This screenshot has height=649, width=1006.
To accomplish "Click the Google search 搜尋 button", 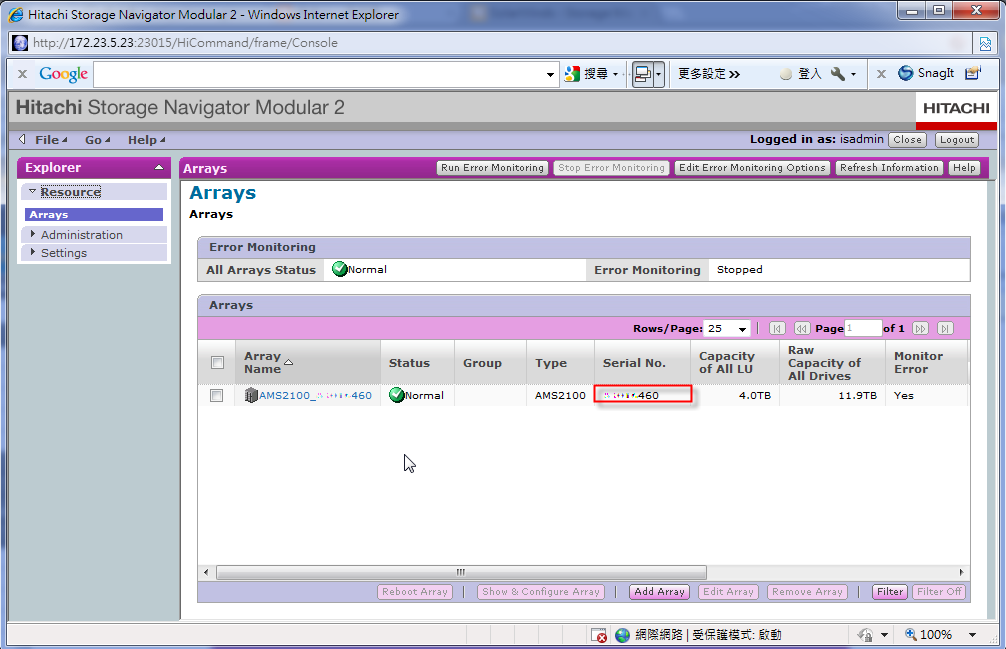I will coord(586,74).
